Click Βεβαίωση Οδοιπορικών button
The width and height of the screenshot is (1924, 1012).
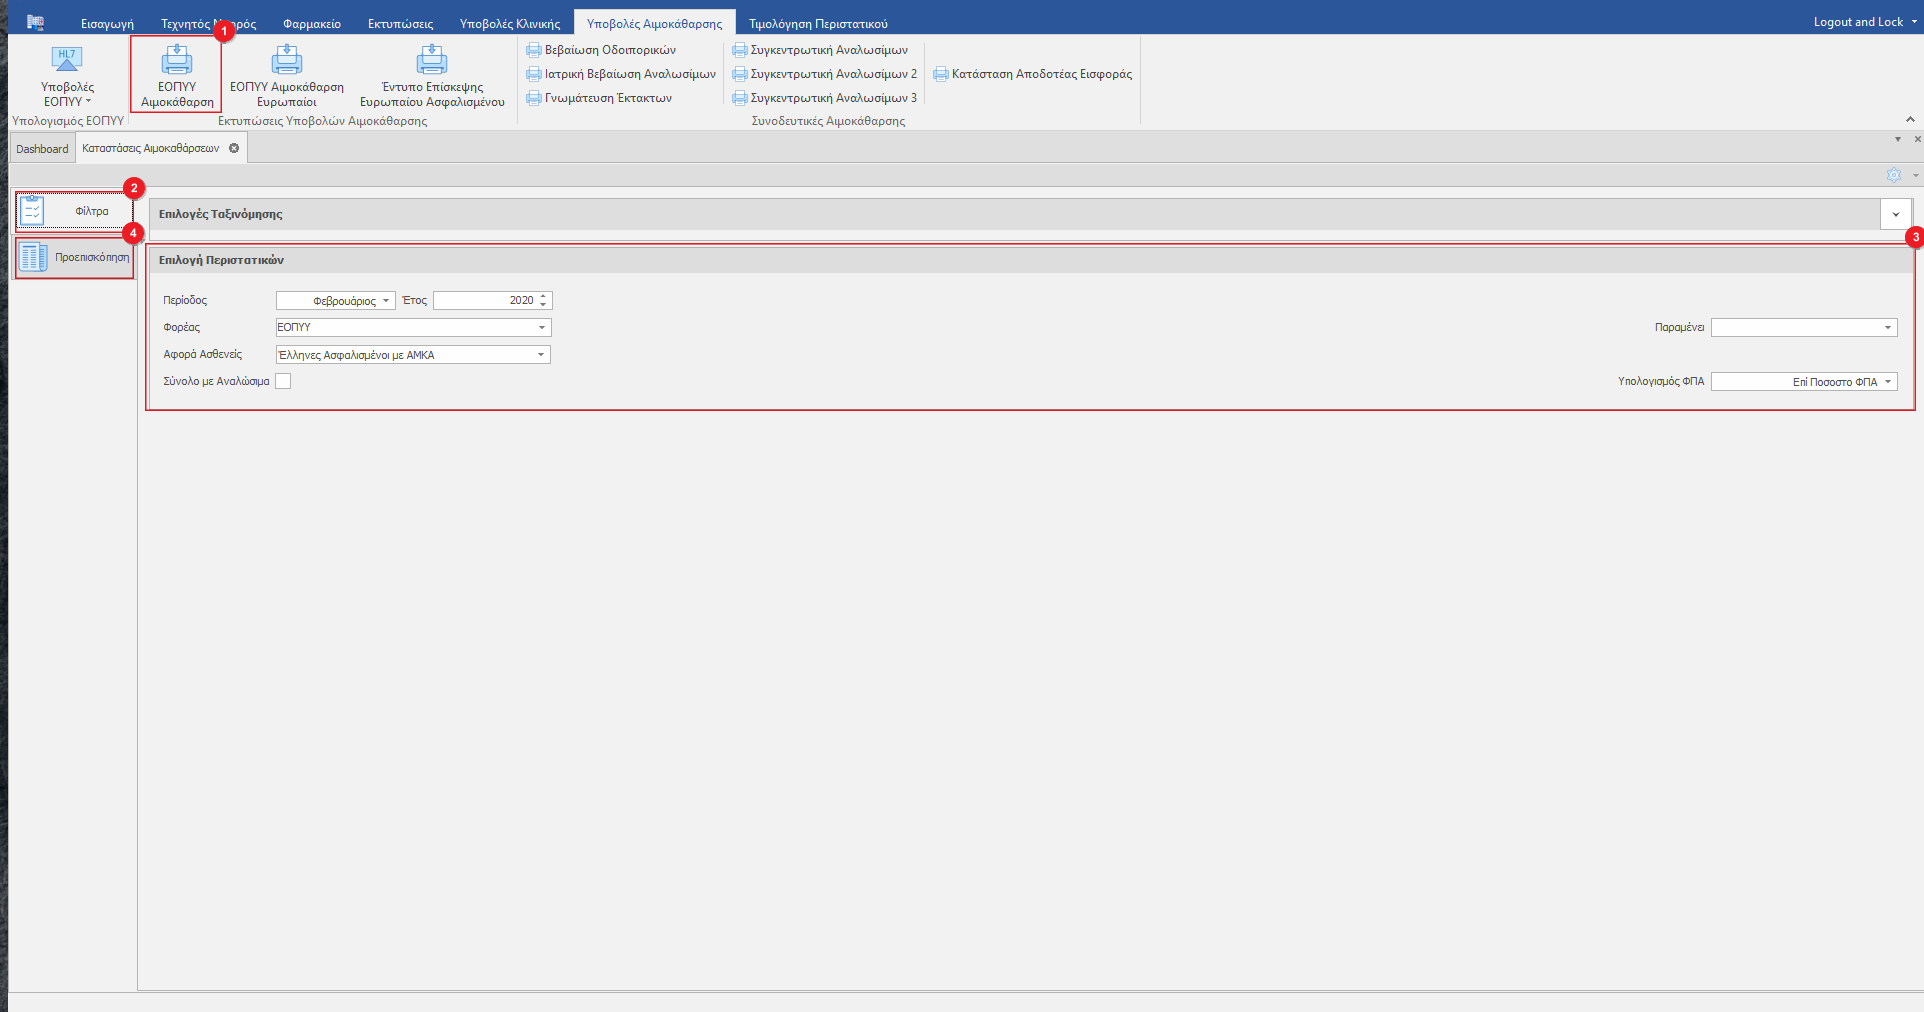[x=610, y=50]
